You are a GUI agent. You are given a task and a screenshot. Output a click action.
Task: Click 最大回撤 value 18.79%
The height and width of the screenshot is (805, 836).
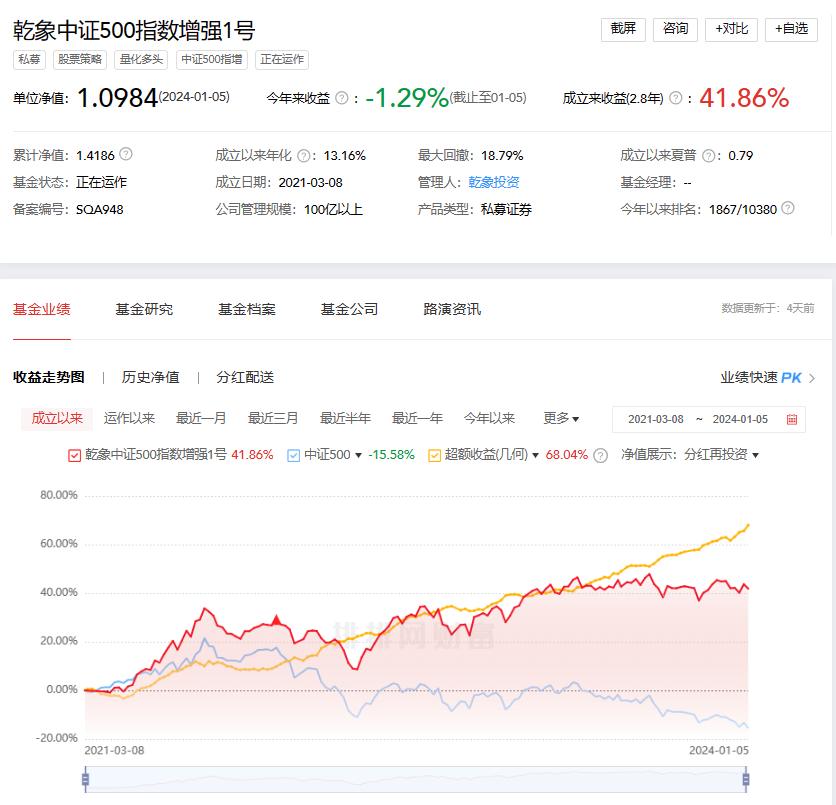tap(502, 156)
